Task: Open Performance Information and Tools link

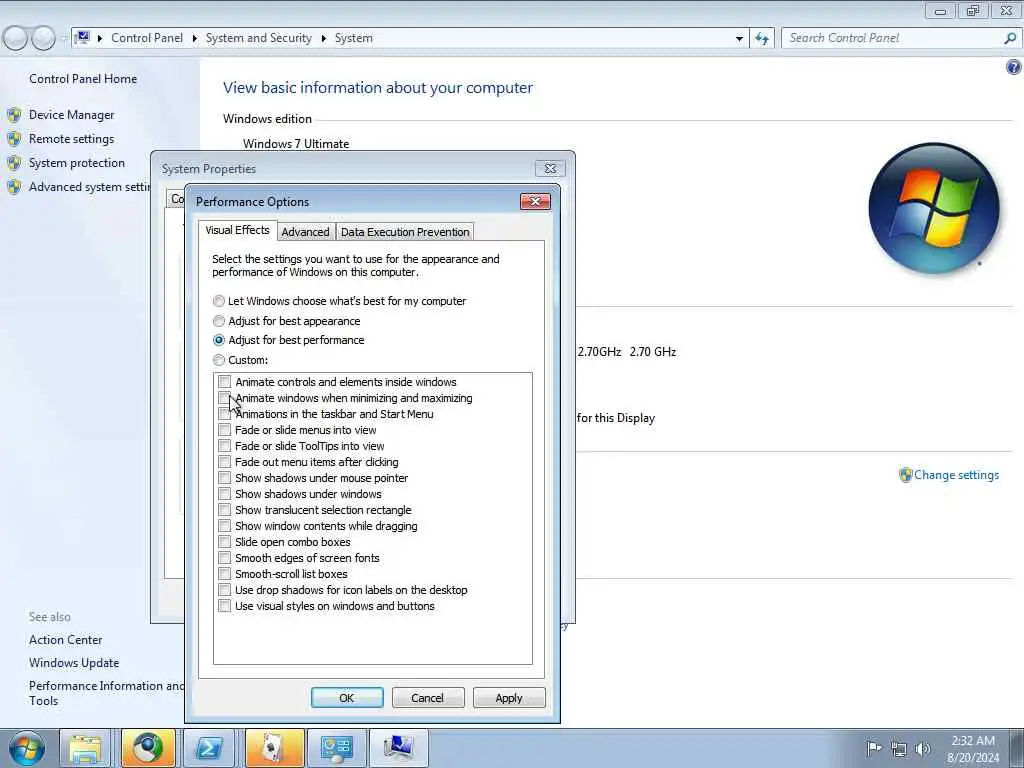Action: (x=106, y=693)
